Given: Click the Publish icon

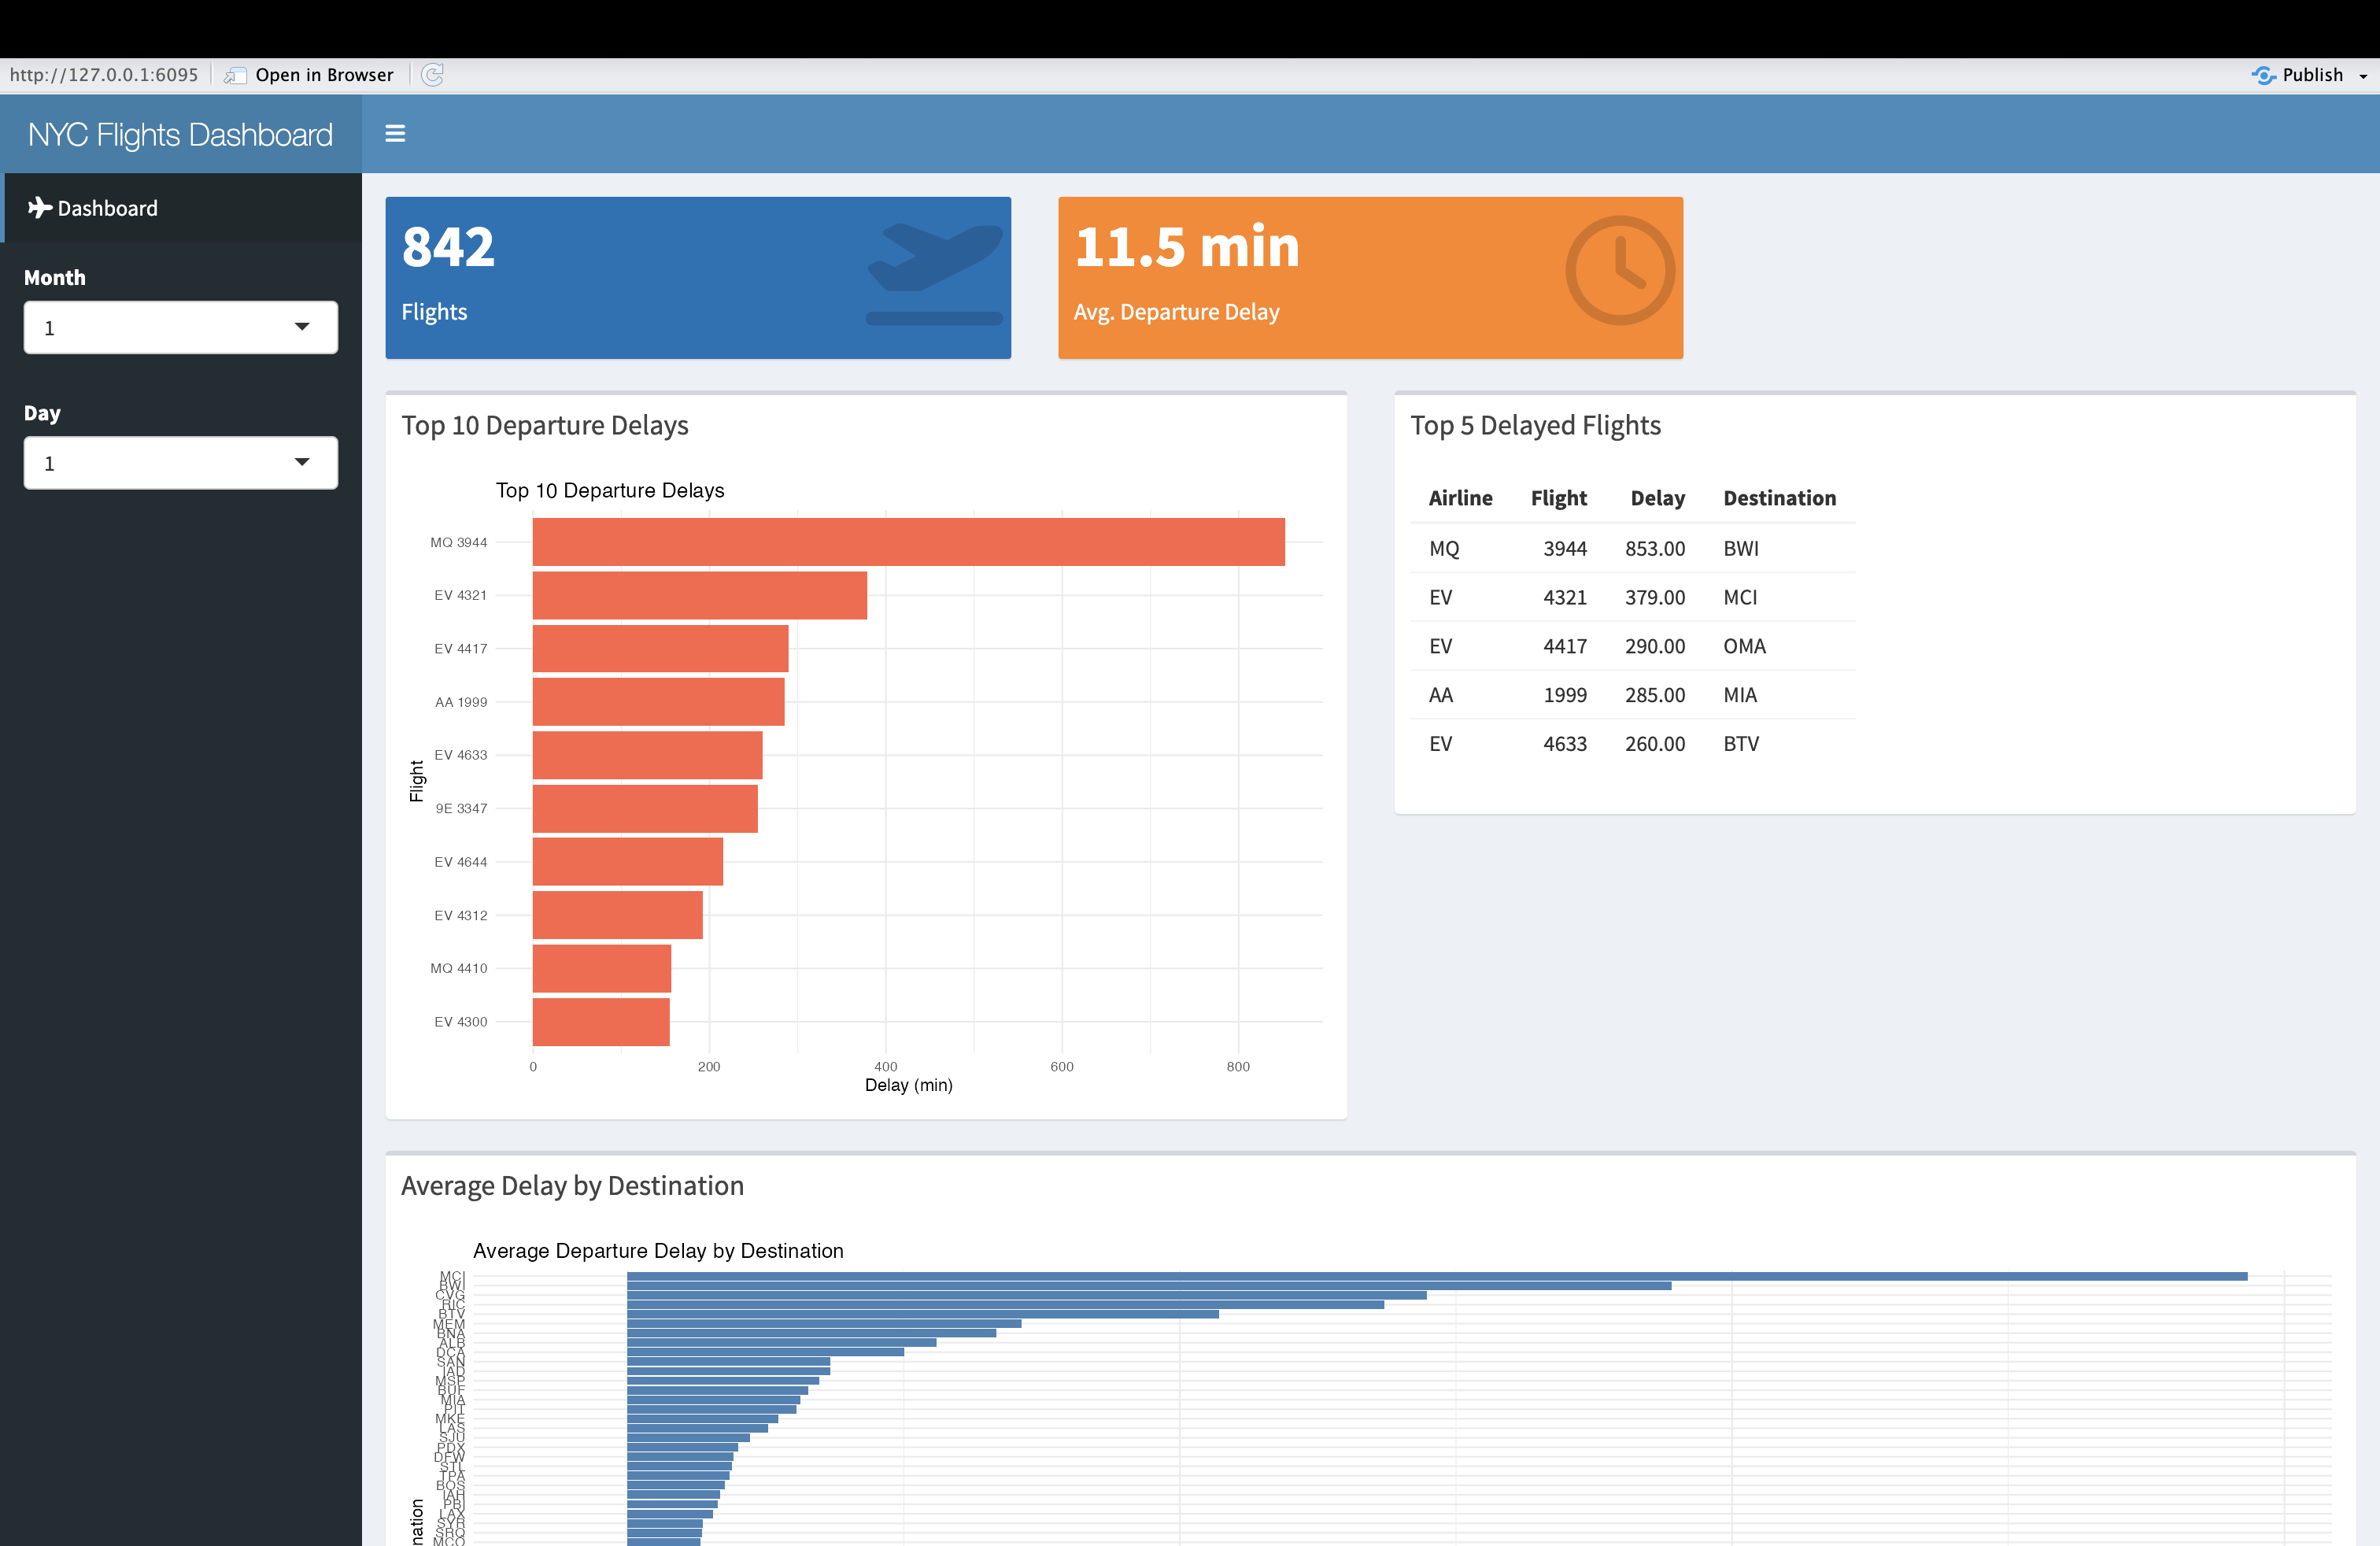Looking at the screenshot, I should coord(2264,75).
